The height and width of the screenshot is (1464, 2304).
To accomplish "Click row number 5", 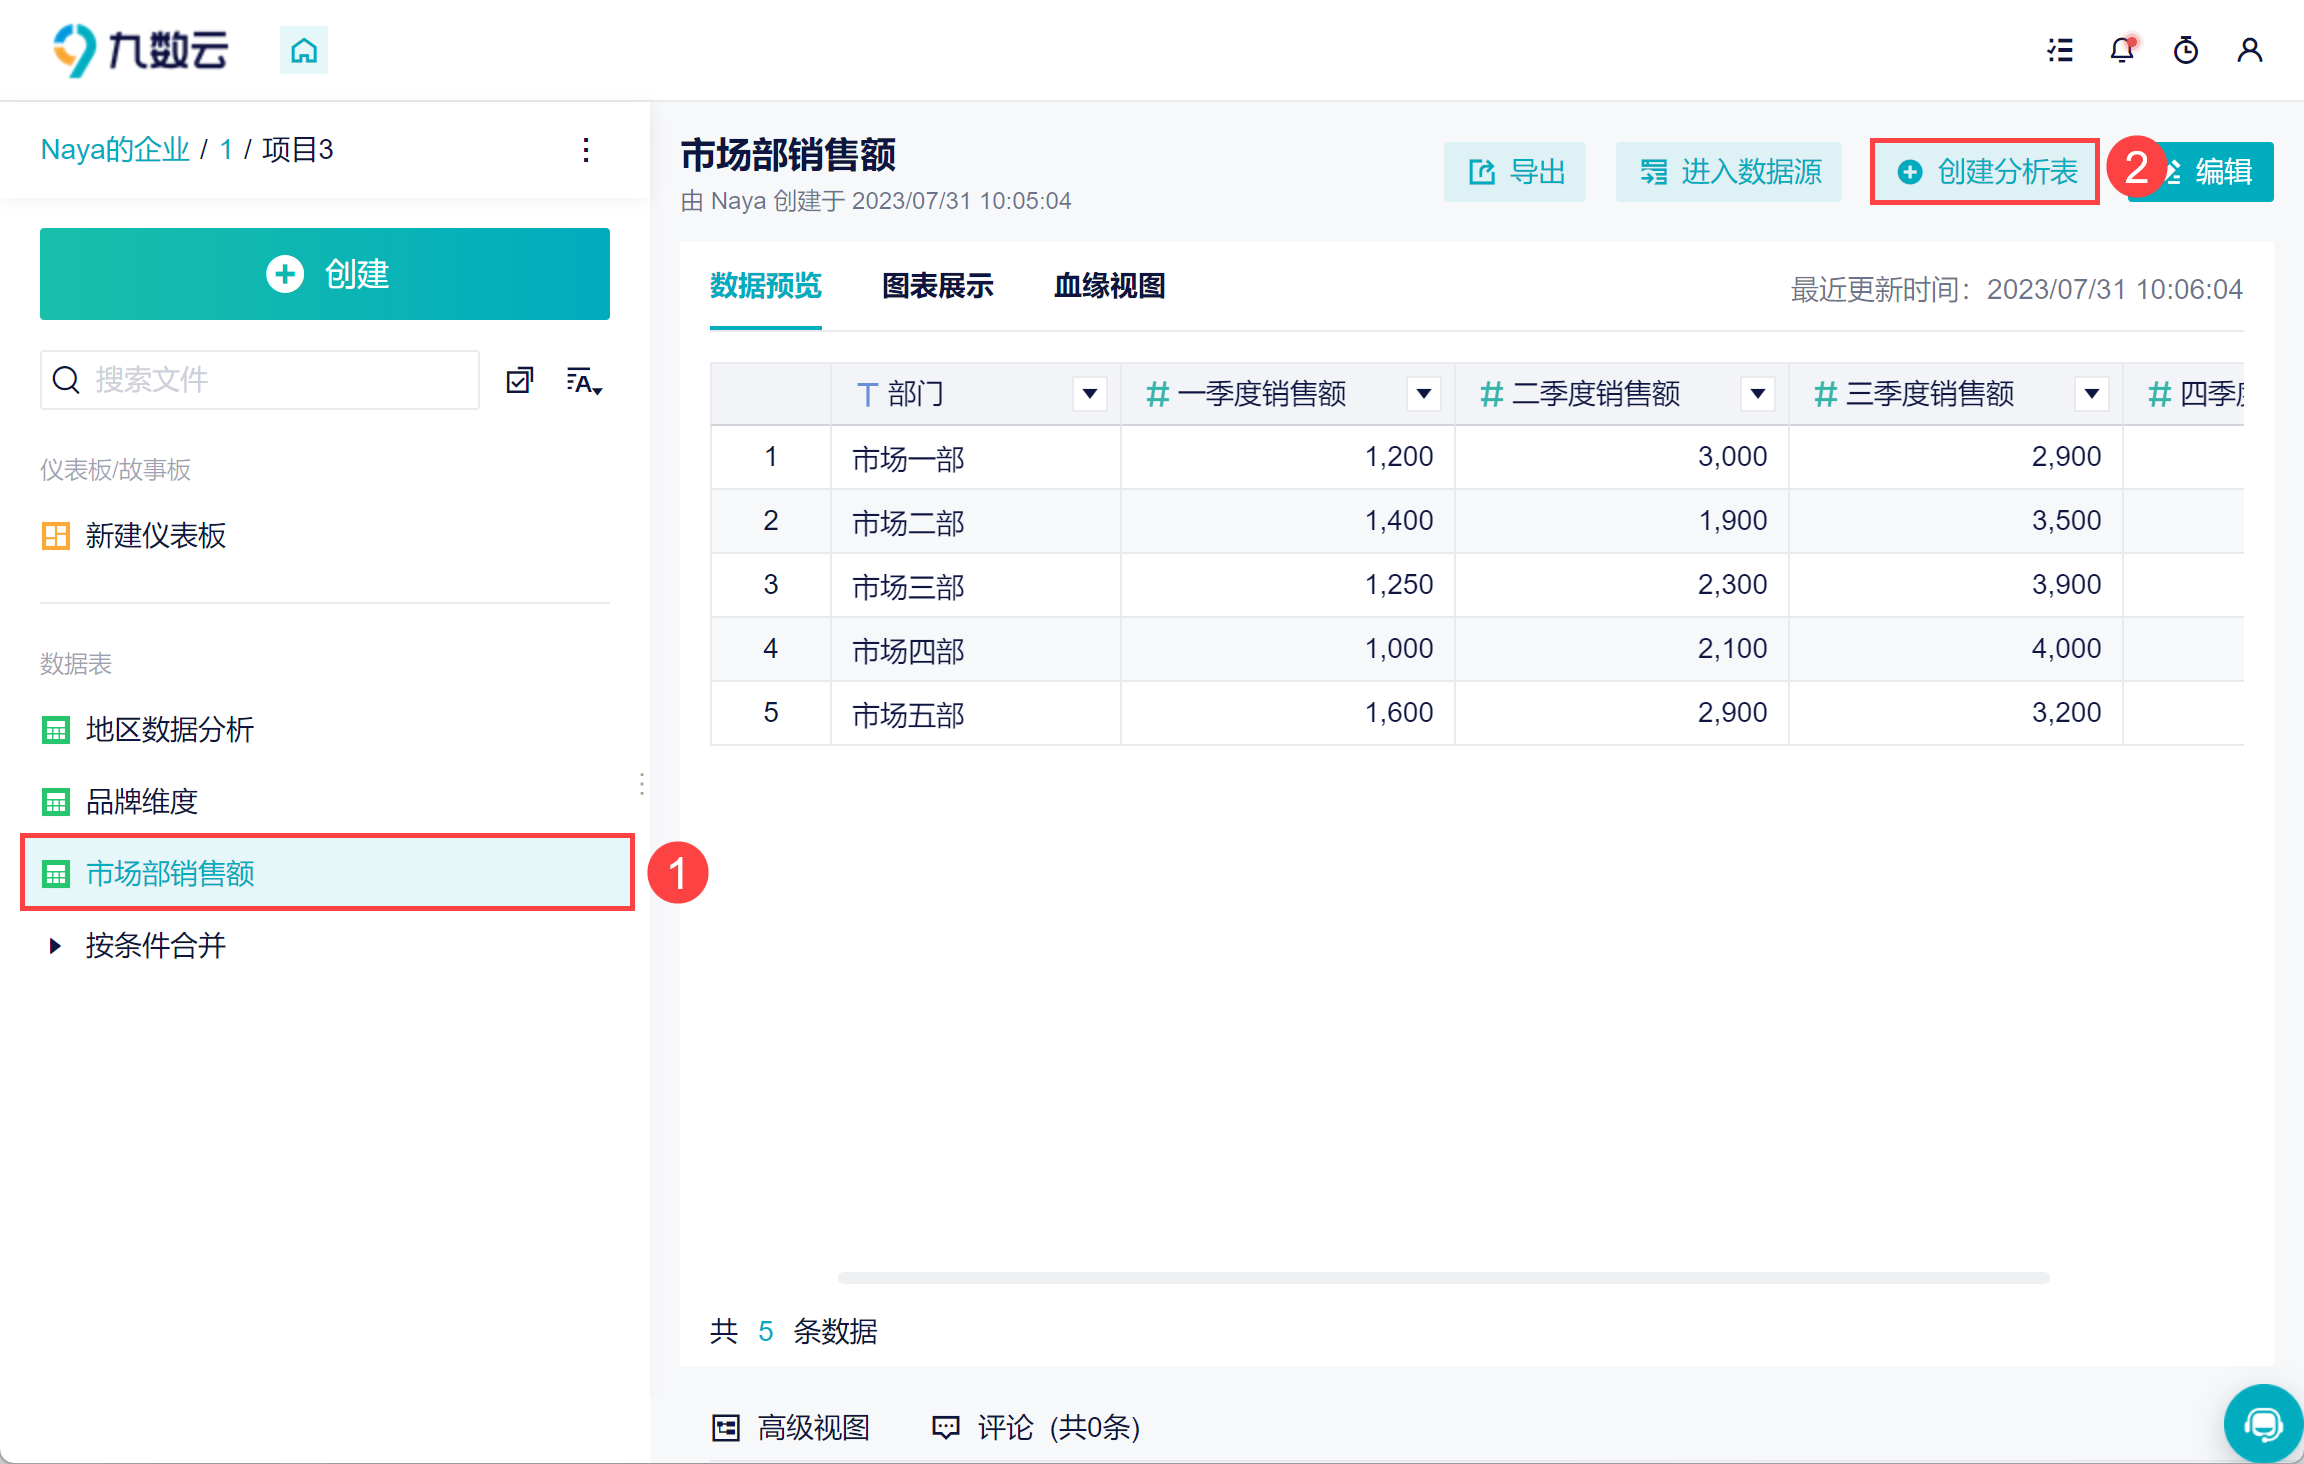I will point(770,713).
